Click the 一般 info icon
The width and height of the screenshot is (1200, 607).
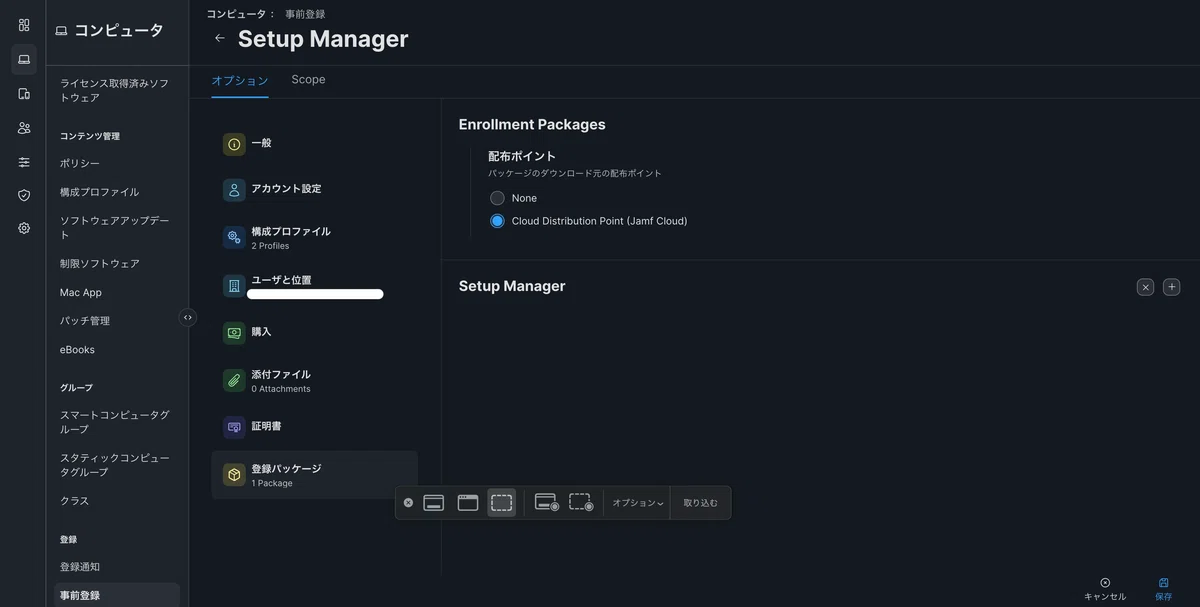pos(234,144)
